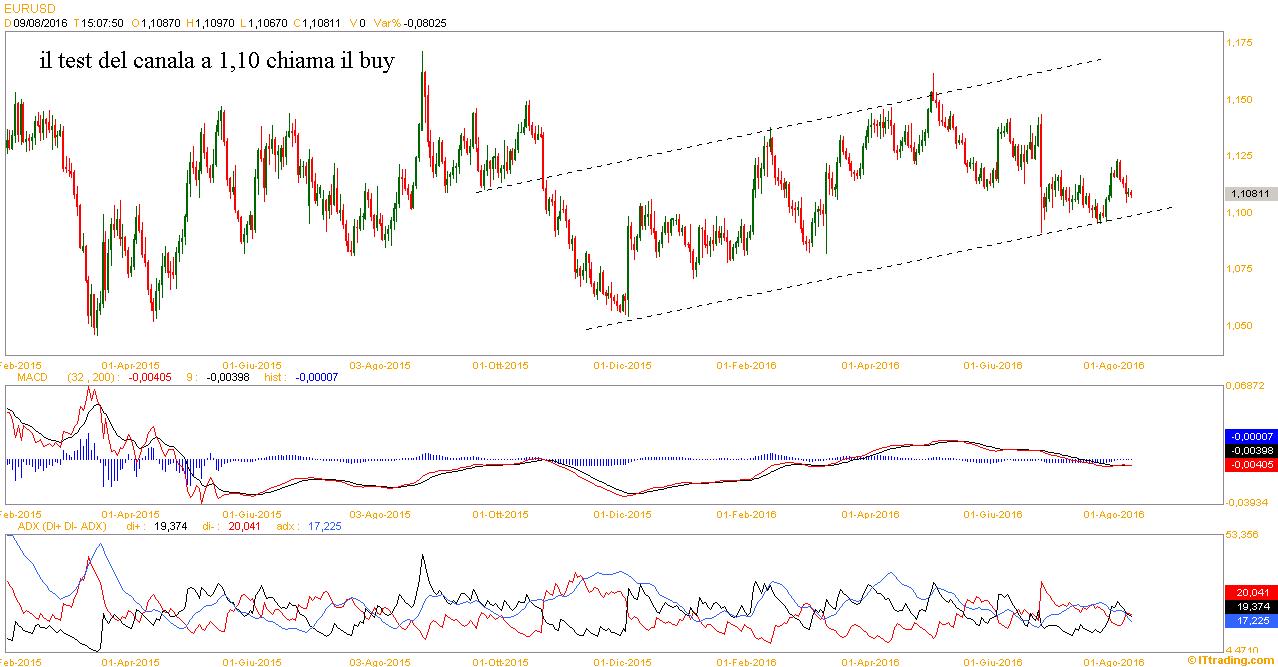Screen dimensions: 1278x667
Task: Click the time 15:07:50 in the header
Action: point(104,21)
